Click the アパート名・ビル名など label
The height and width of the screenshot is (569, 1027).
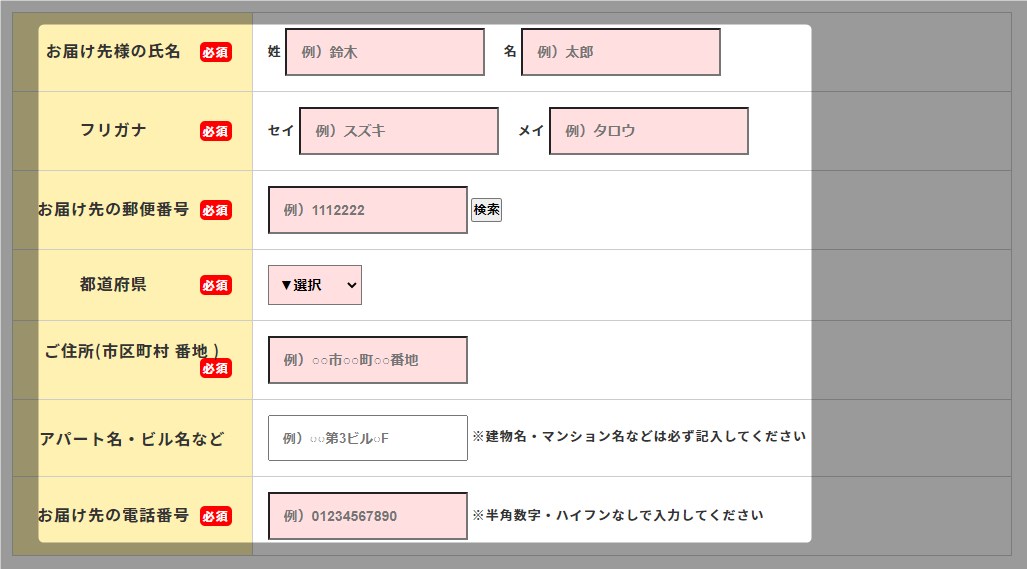tap(132, 439)
